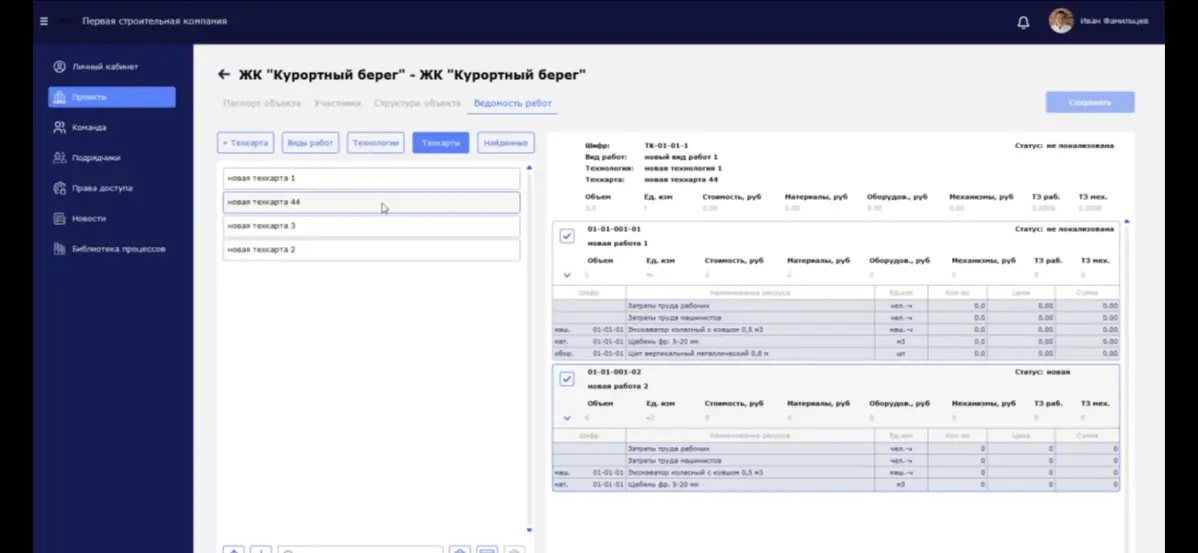Switch to the Структура объекта tab

417,103
